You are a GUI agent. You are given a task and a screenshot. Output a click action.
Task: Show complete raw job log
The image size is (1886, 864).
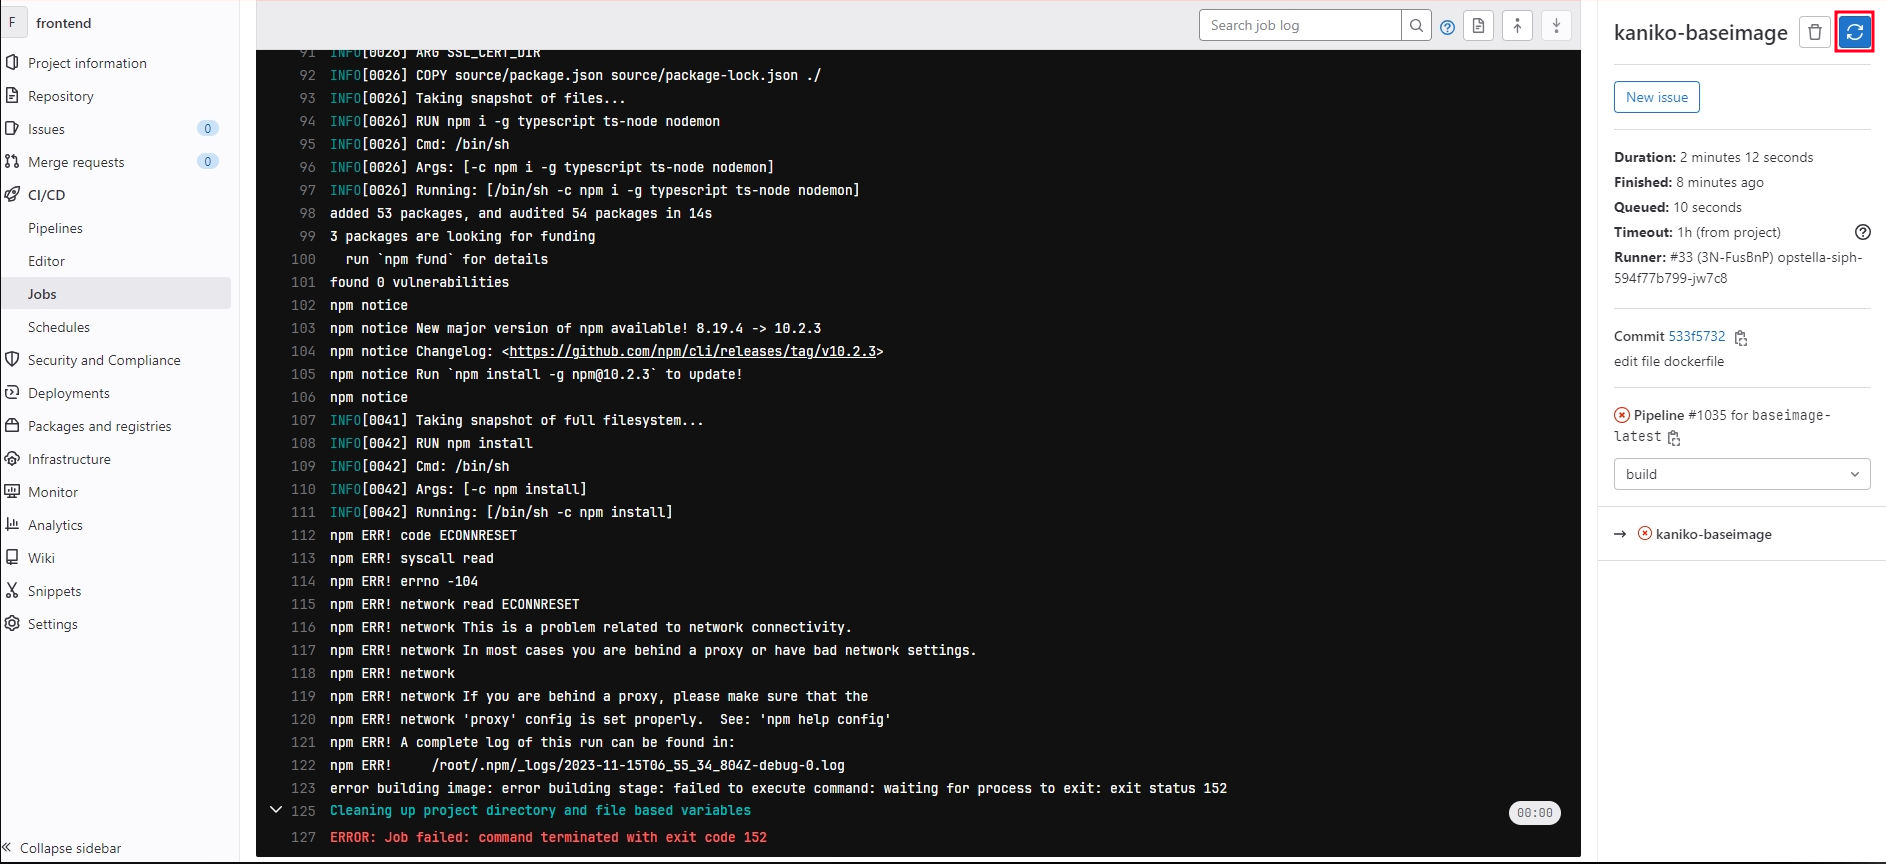pos(1479,26)
